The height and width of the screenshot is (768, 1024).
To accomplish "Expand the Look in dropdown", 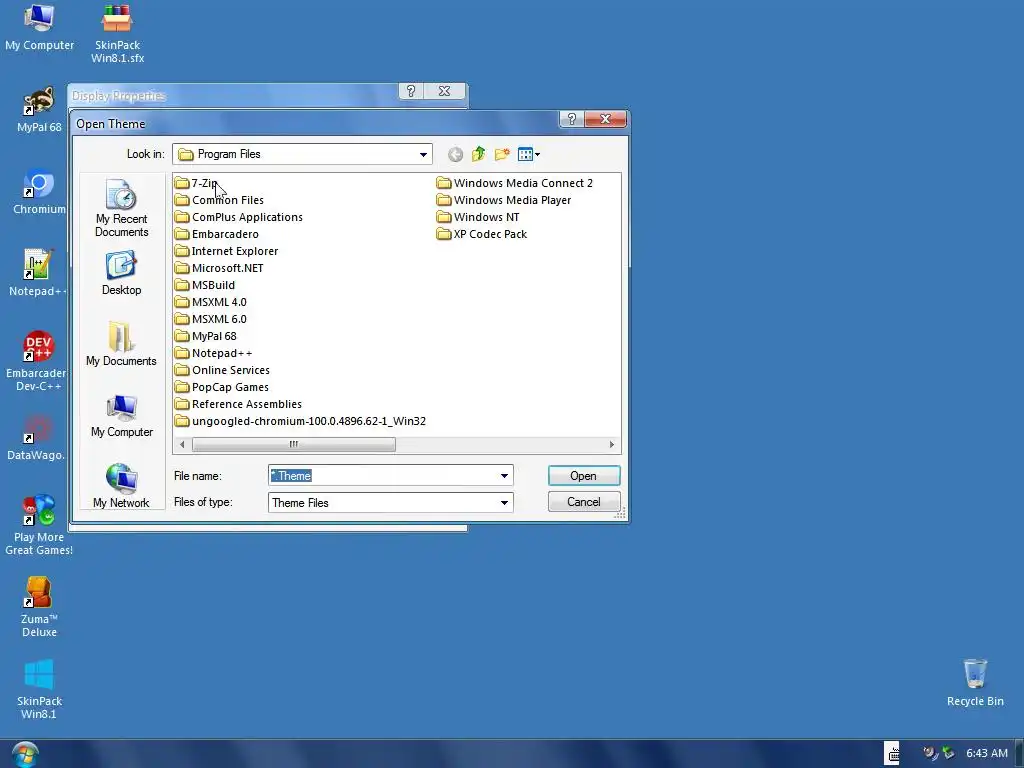I will (x=423, y=154).
